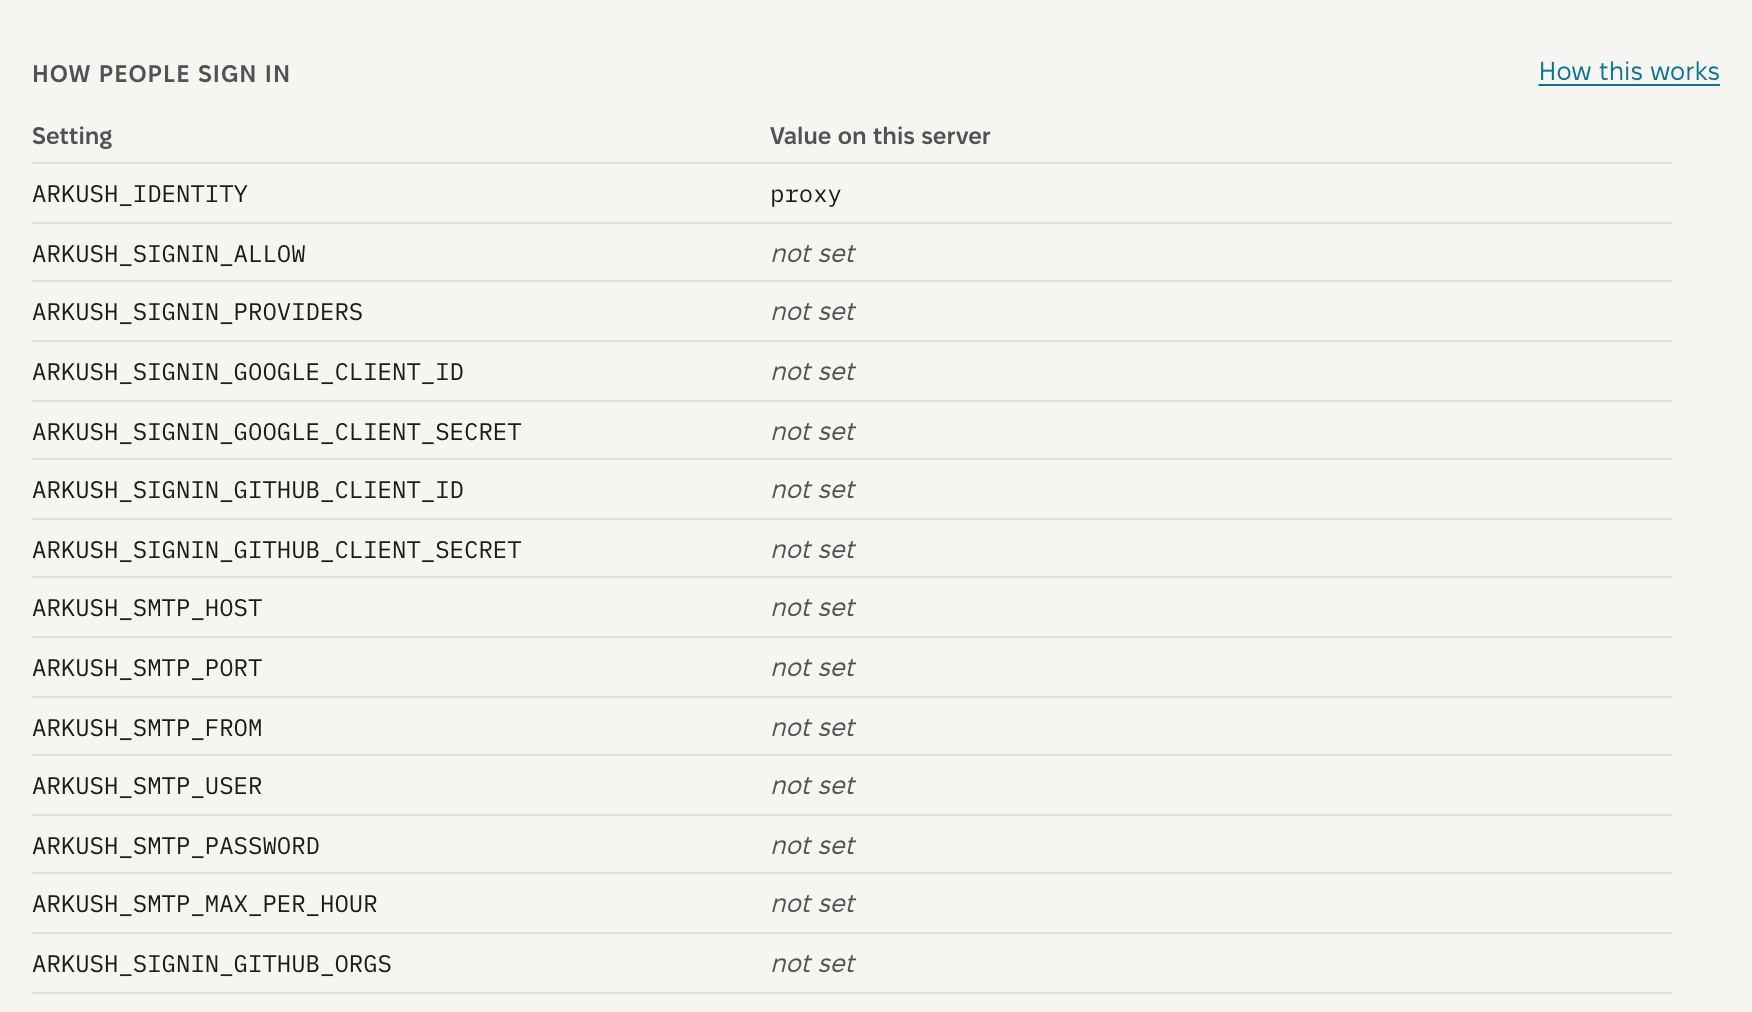Select the ARKUSH_SIGNIN_GITHUB_ORGS setting name
This screenshot has height=1012, width=1752.
[212, 964]
